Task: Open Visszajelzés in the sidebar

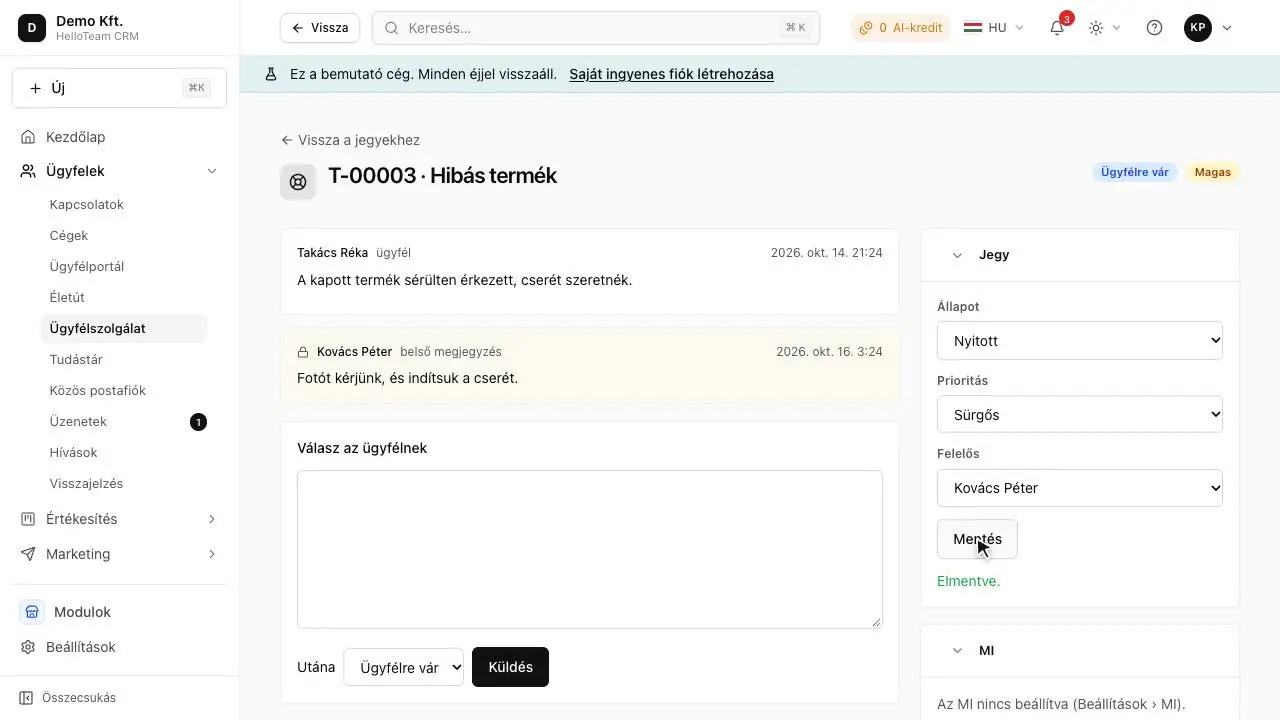Action: pyautogui.click(x=124, y=483)
